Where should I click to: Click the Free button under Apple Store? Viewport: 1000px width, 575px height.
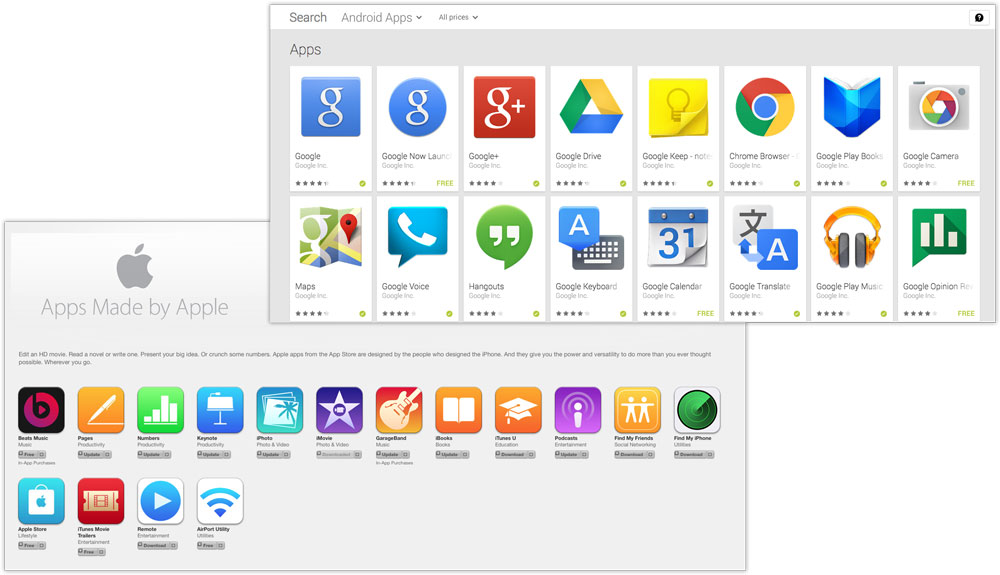pos(32,546)
